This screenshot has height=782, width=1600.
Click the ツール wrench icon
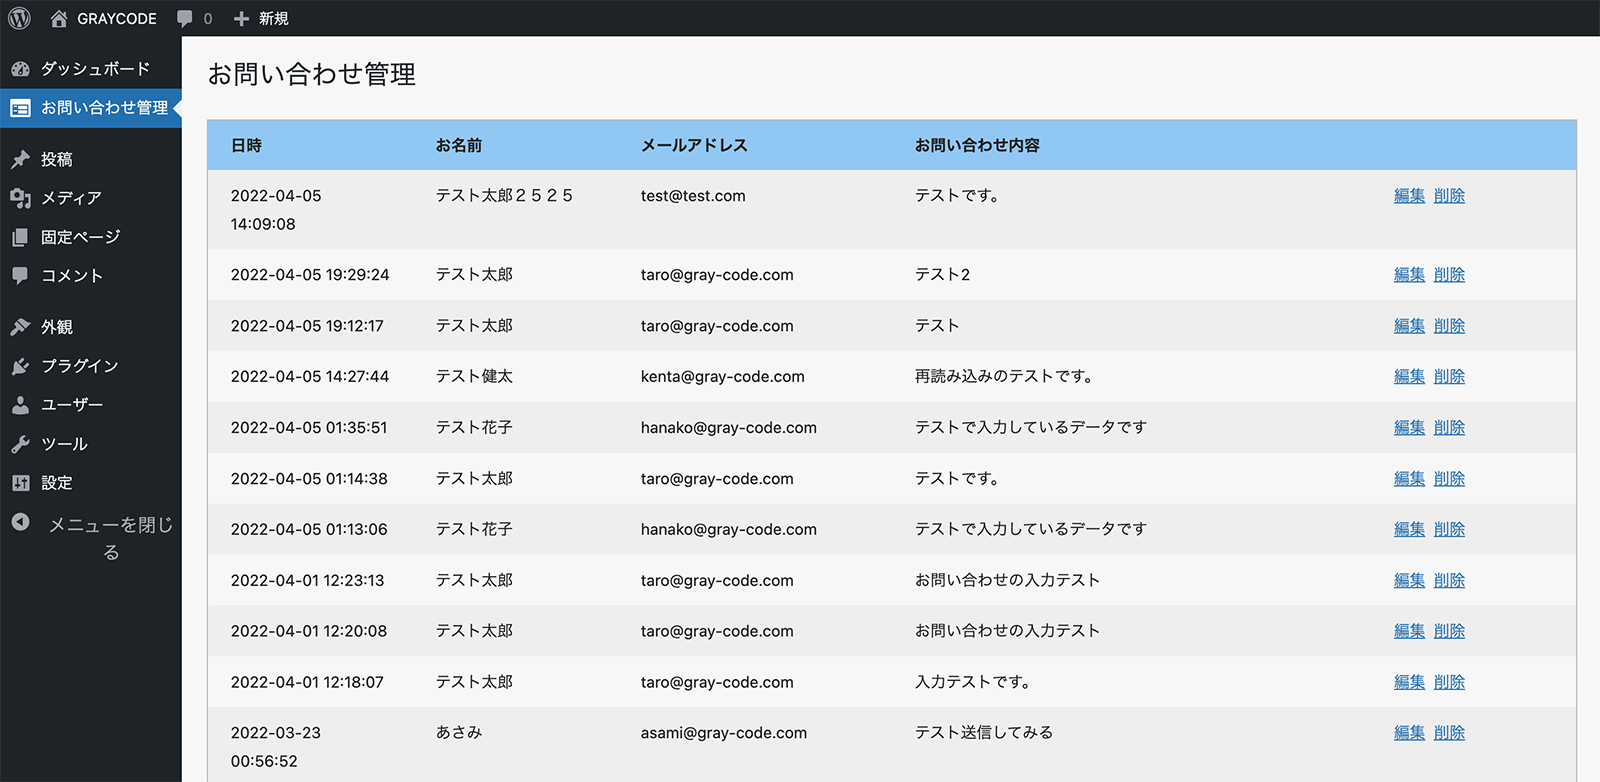click(x=20, y=444)
